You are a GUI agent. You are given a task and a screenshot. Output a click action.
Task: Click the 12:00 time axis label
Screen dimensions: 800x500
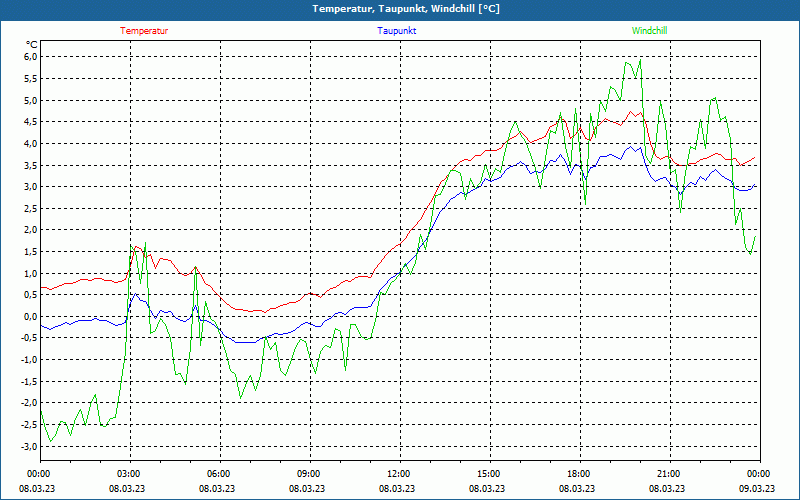(x=400, y=474)
